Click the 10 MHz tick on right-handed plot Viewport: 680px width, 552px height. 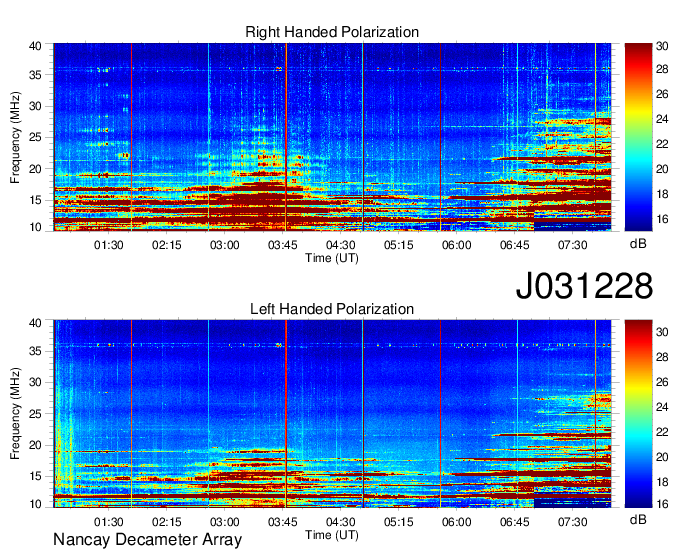(36, 227)
